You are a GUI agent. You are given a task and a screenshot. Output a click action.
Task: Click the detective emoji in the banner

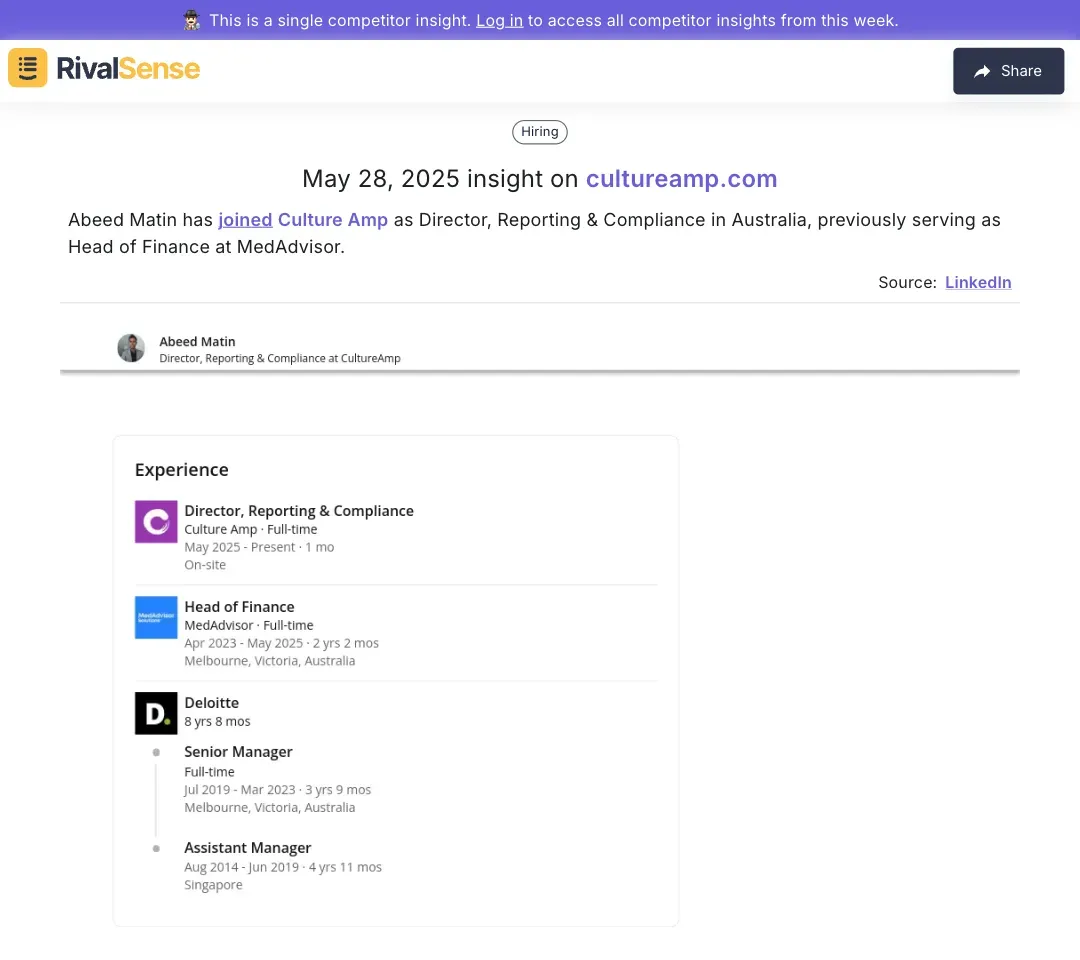point(192,21)
